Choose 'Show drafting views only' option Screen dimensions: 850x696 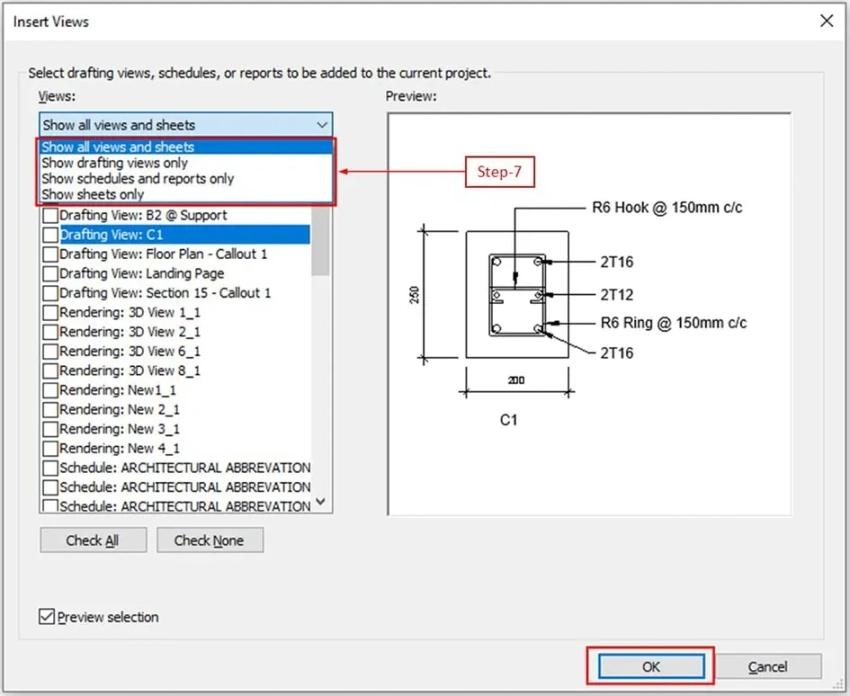[114, 162]
